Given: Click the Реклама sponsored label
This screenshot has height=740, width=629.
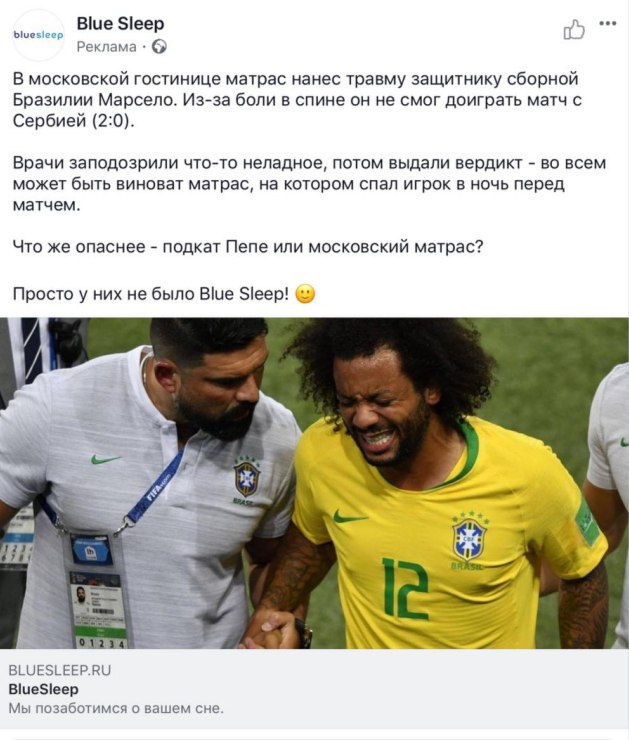Looking at the screenshot, I should pyautogui.click(x=106, y=47).
